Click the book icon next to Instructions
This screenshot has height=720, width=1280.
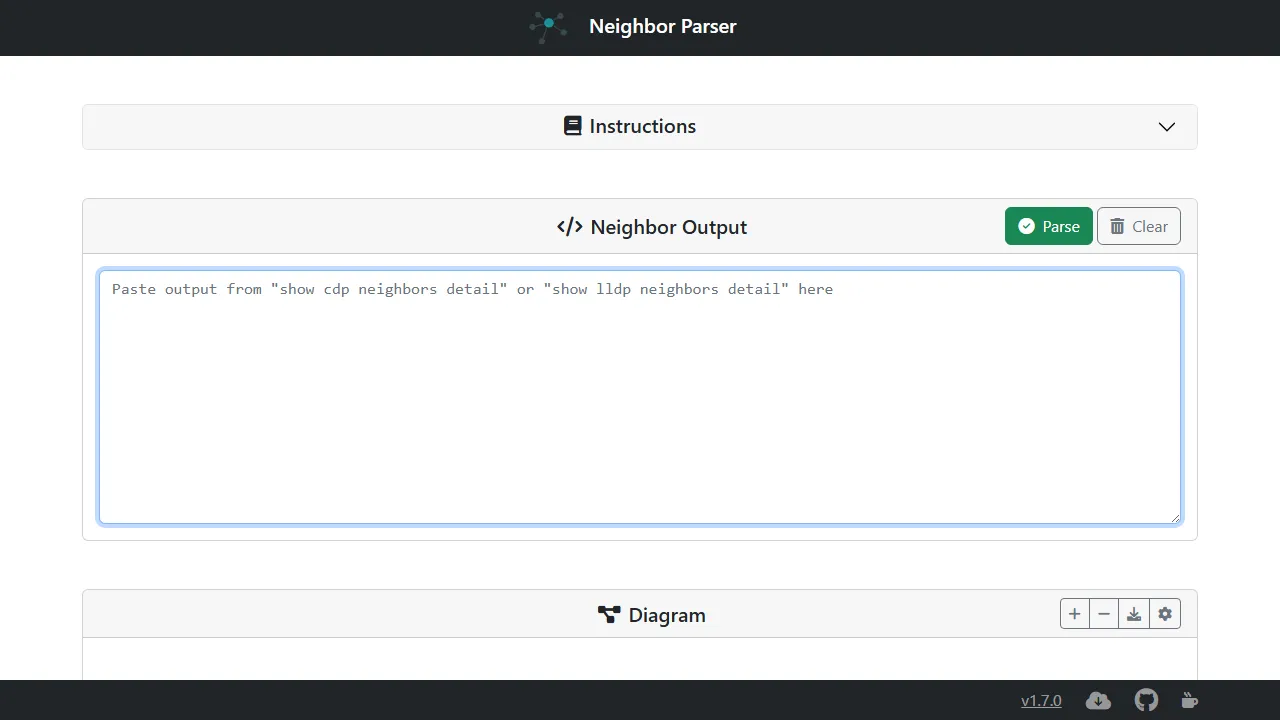[x=572, y=126]
